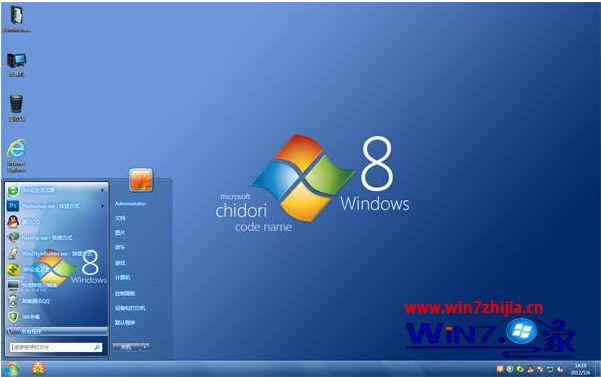
Task: Open Games (游戏) in Start menu
Action: [x=120, y=263]
